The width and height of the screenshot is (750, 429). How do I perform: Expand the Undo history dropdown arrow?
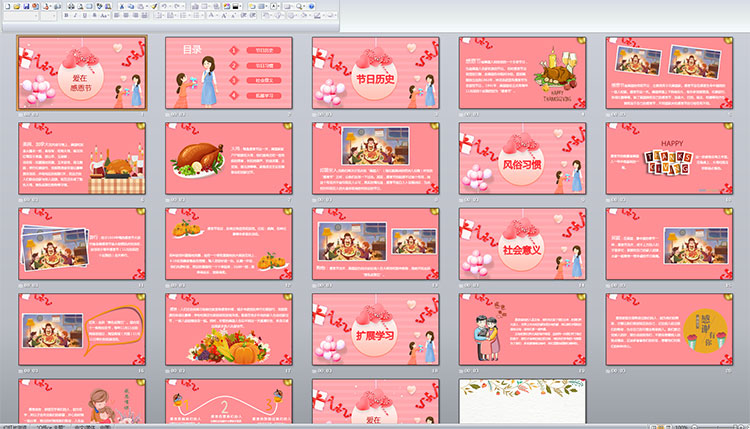pos(170,6)
